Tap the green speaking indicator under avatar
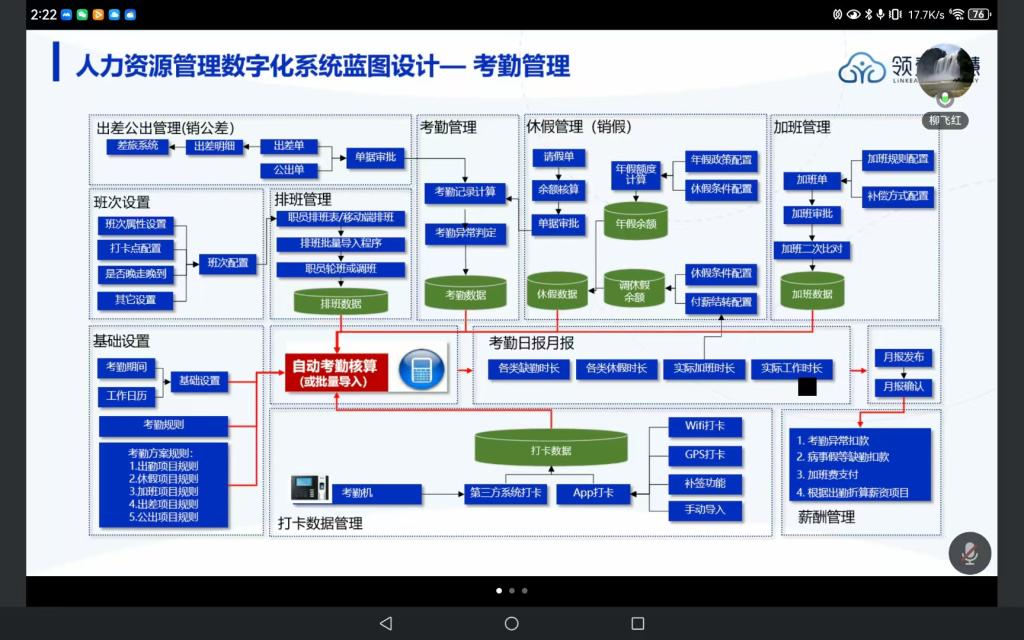The width and height of the screenshot is (1024, 640). (945, 100)
